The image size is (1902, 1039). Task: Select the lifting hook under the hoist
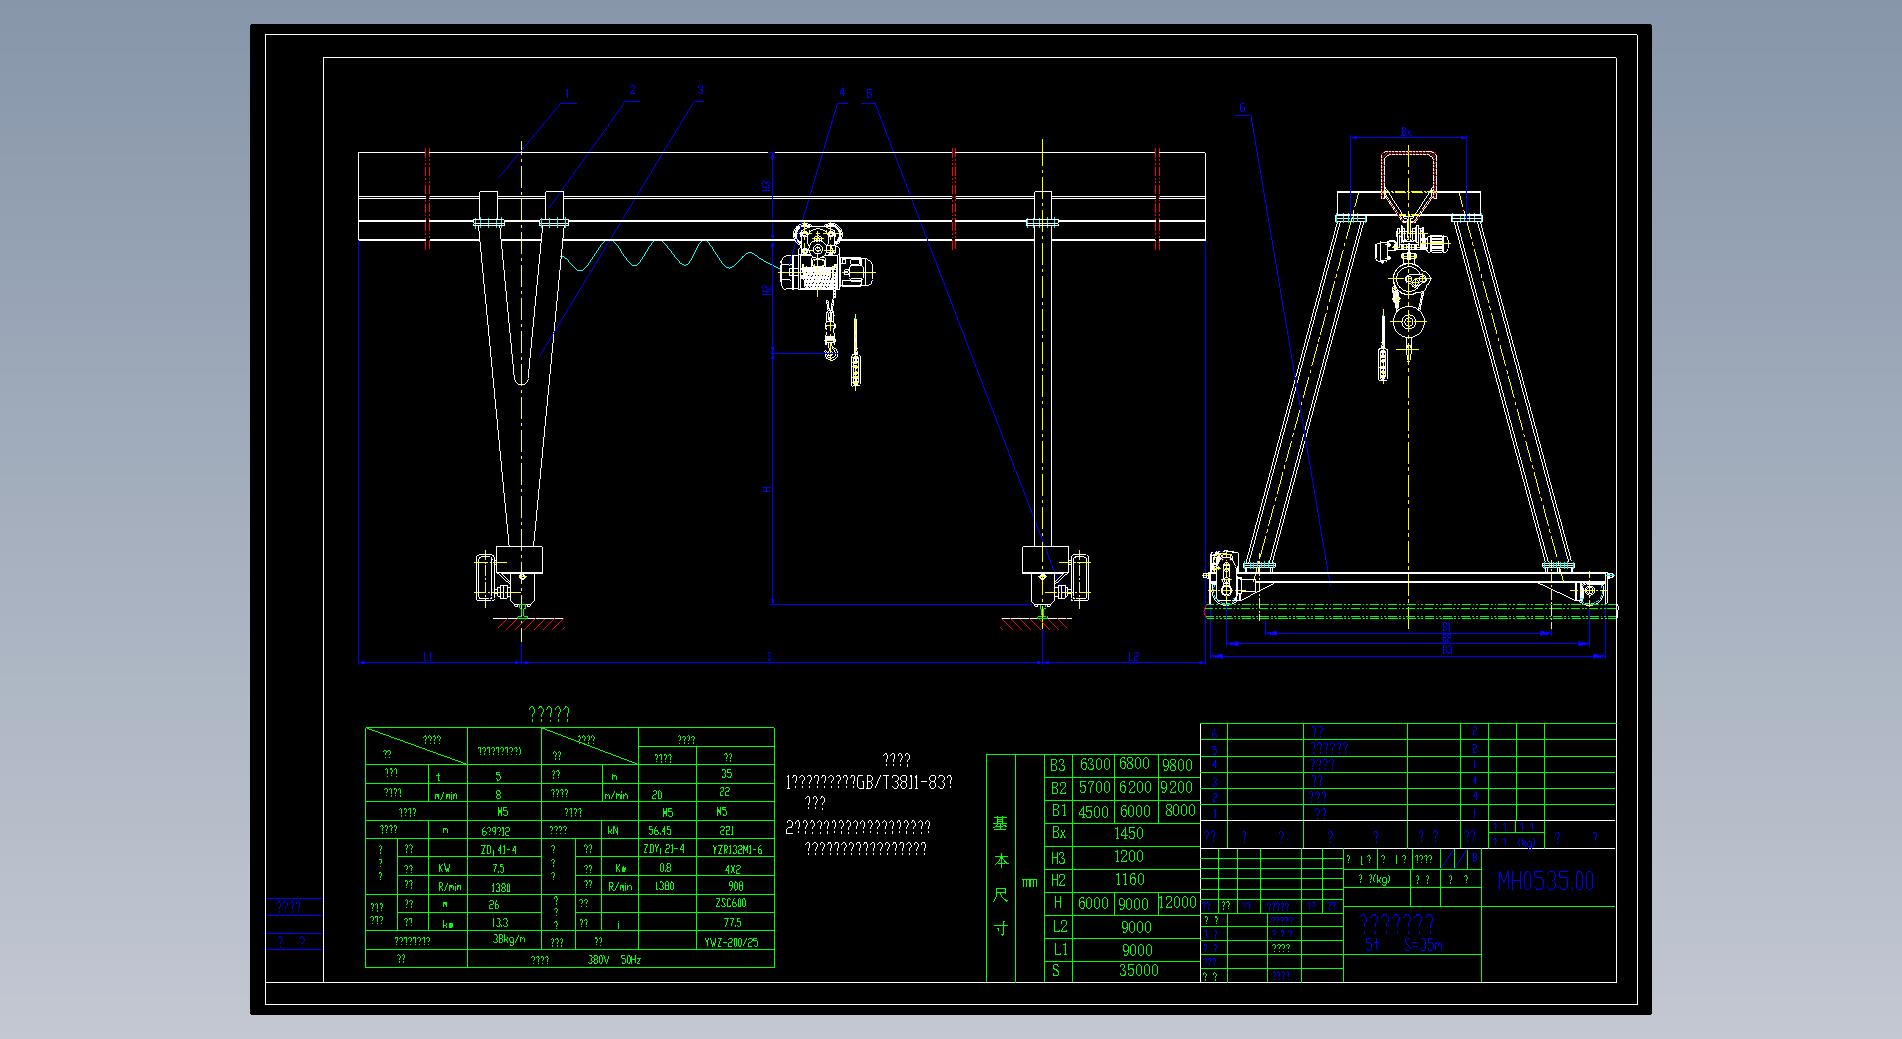click(x=830, y=350)
